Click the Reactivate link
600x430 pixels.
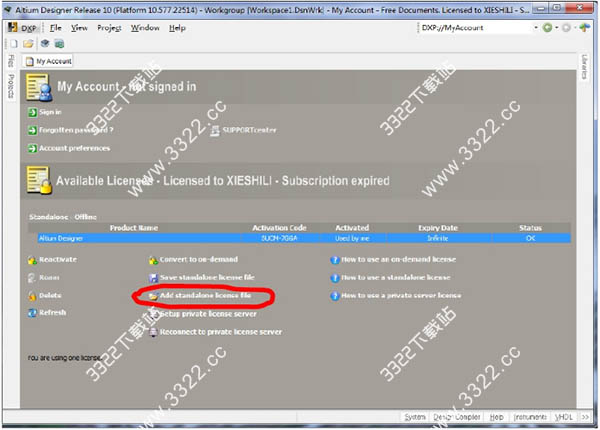(58, 259)
